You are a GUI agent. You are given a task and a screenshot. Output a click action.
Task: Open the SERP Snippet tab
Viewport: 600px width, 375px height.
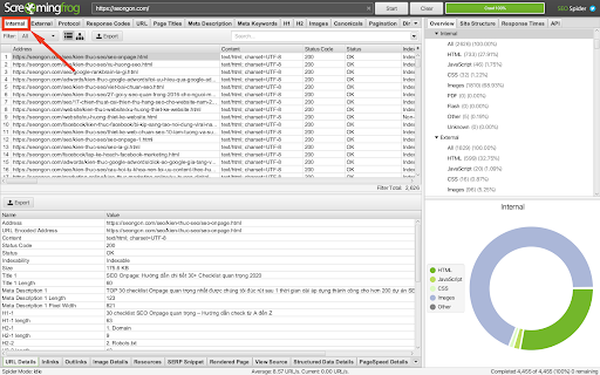[186, 362]
